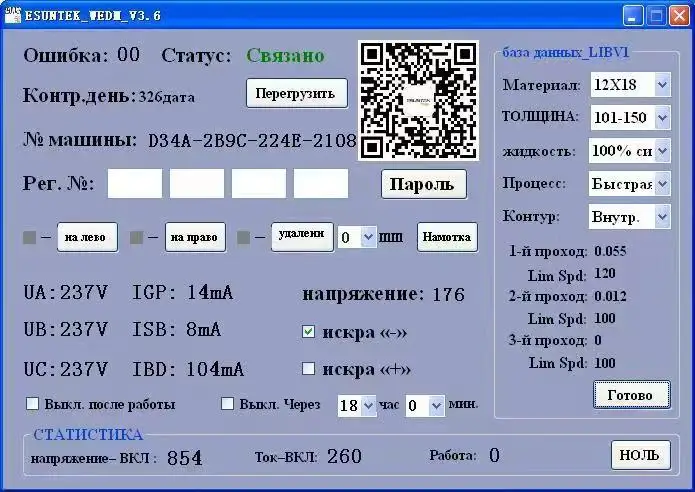695x492 pixels.
Task: Click the UC:237V reading
Action: [x=66, y=369]
